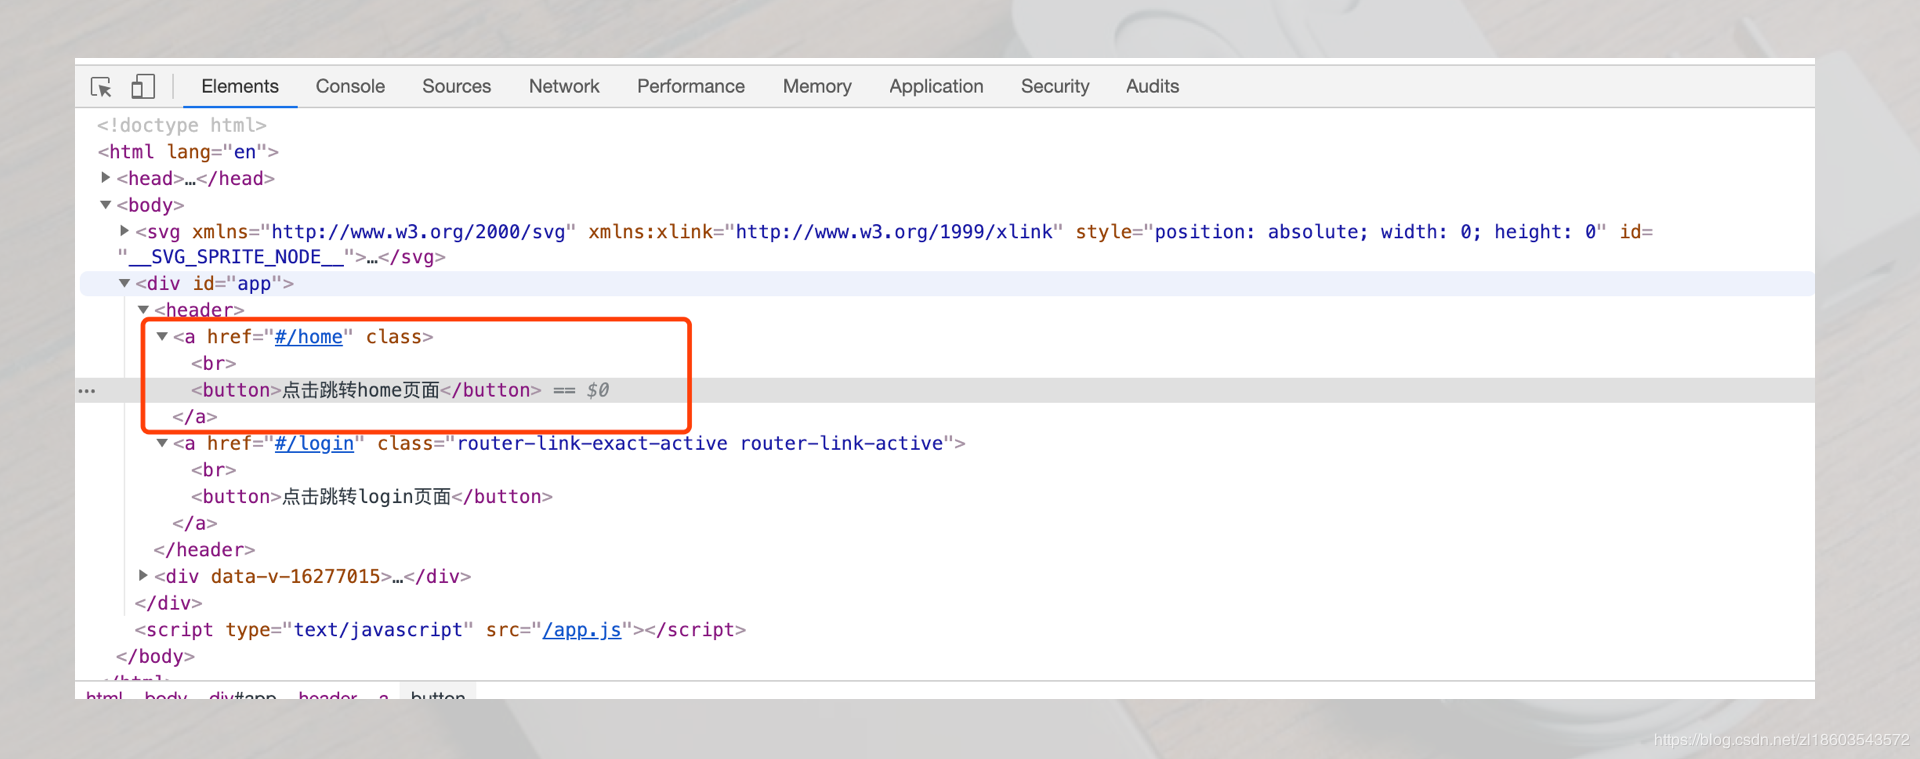Select the html lang="en" line
Viewport: 1920px width, 759px height.
click(188, 152)
